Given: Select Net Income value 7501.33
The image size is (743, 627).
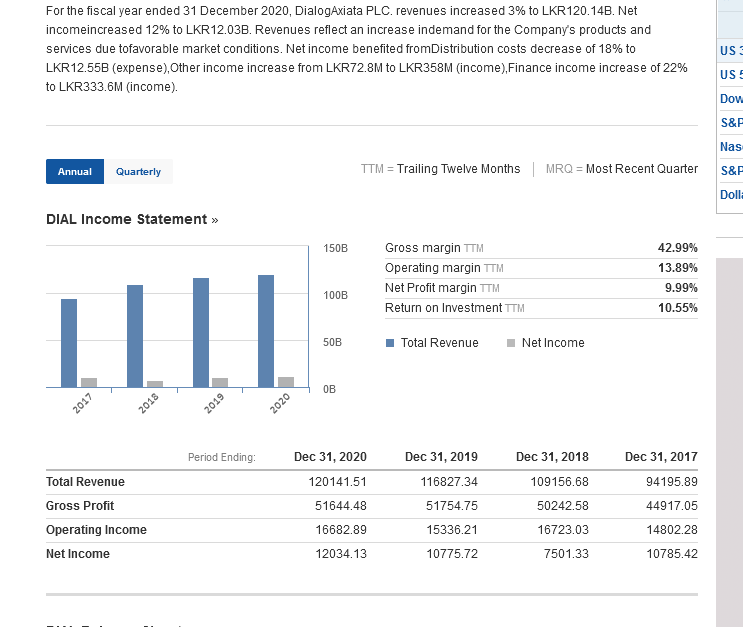Looking at the screenshot, I should point(566,554).
